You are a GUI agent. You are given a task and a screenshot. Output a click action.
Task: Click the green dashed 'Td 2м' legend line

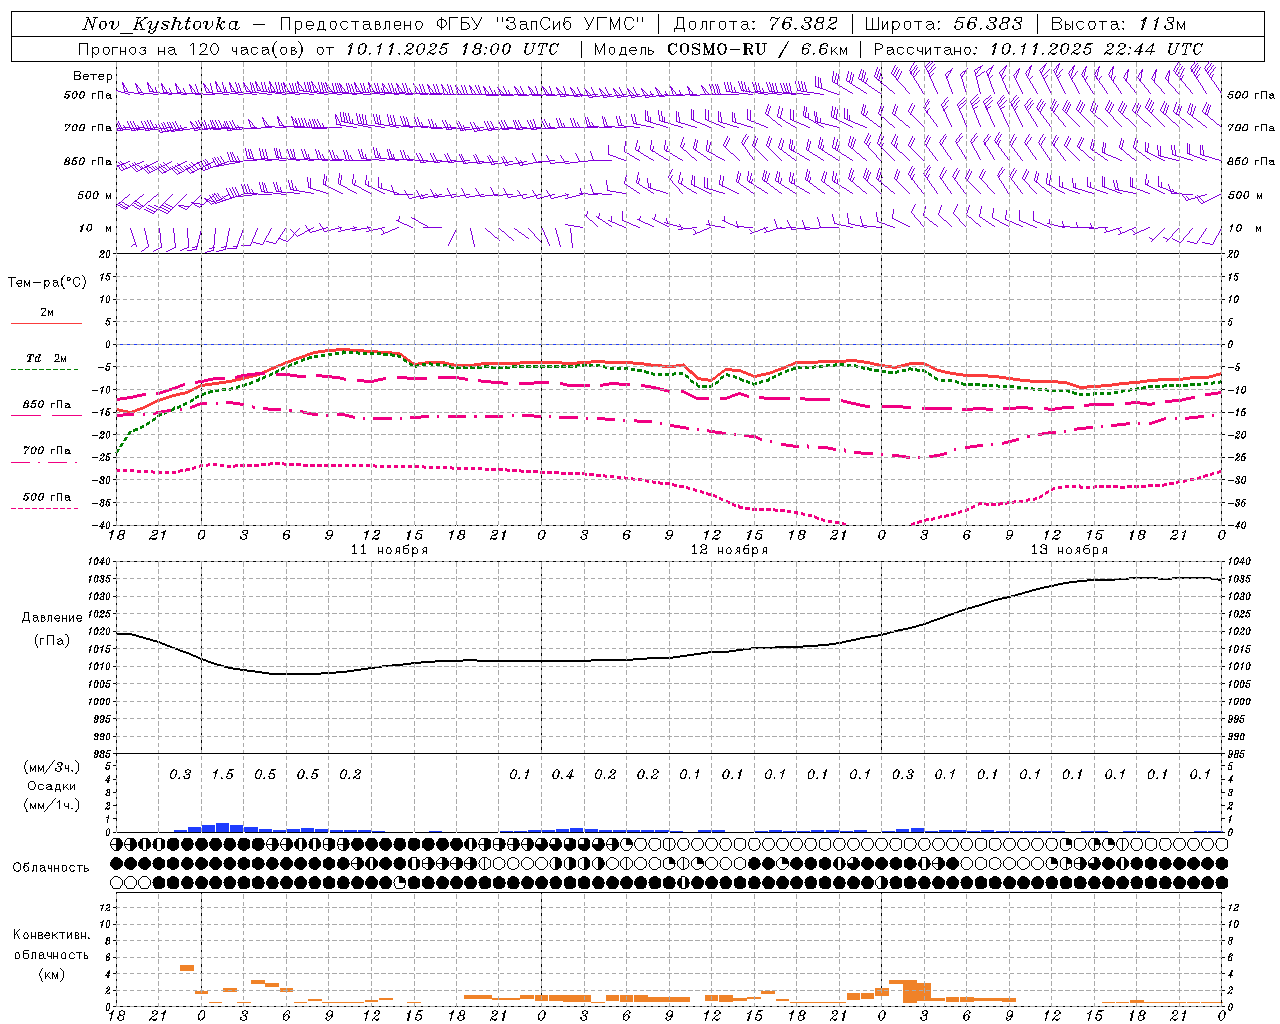46,369
